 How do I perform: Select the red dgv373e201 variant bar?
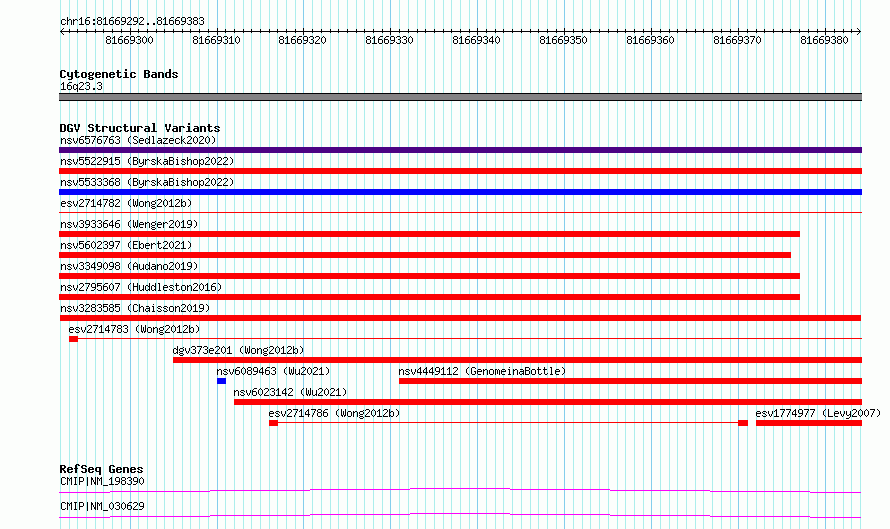point(518,360)
